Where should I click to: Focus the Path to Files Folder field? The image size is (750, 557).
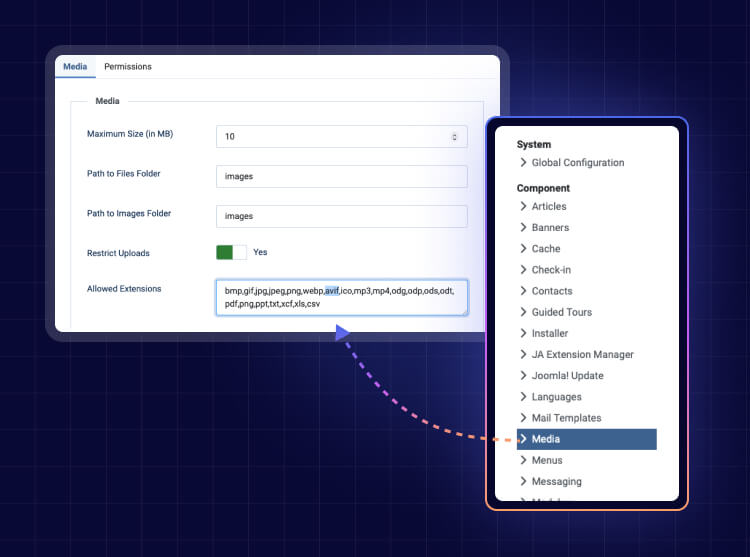click(x=342, y=176)
